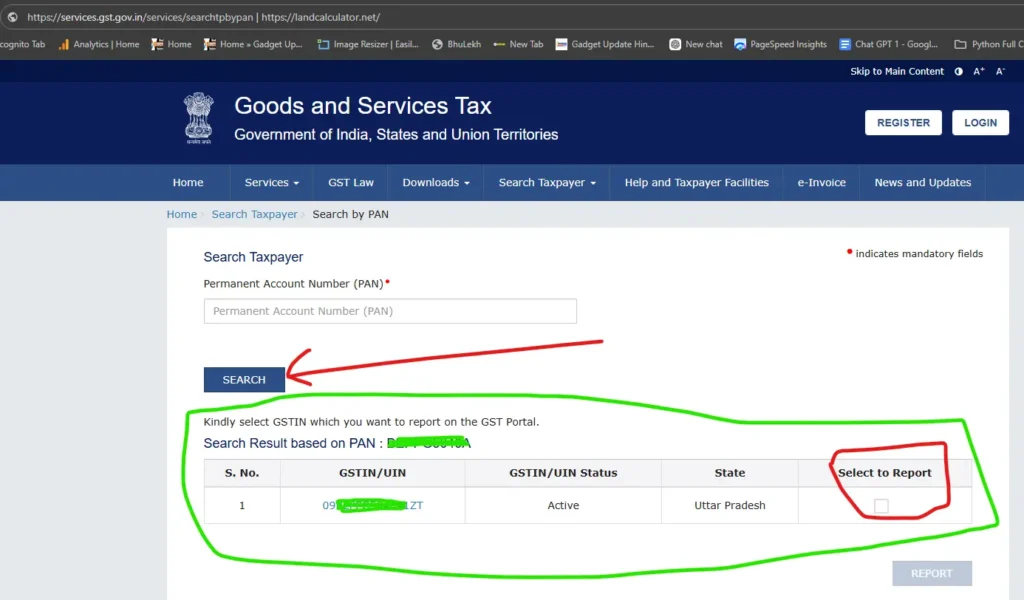Image resolution: width=1024 pixels, height=600 pixels.
Task: Open the Image Resizer bookmark
Action: click(368, 44)
